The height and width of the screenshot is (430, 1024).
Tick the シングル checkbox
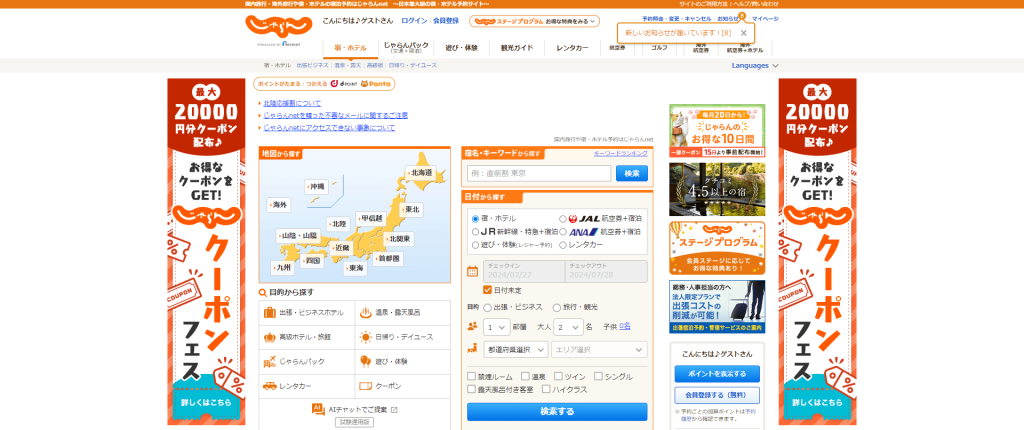[x=598, y=376]
